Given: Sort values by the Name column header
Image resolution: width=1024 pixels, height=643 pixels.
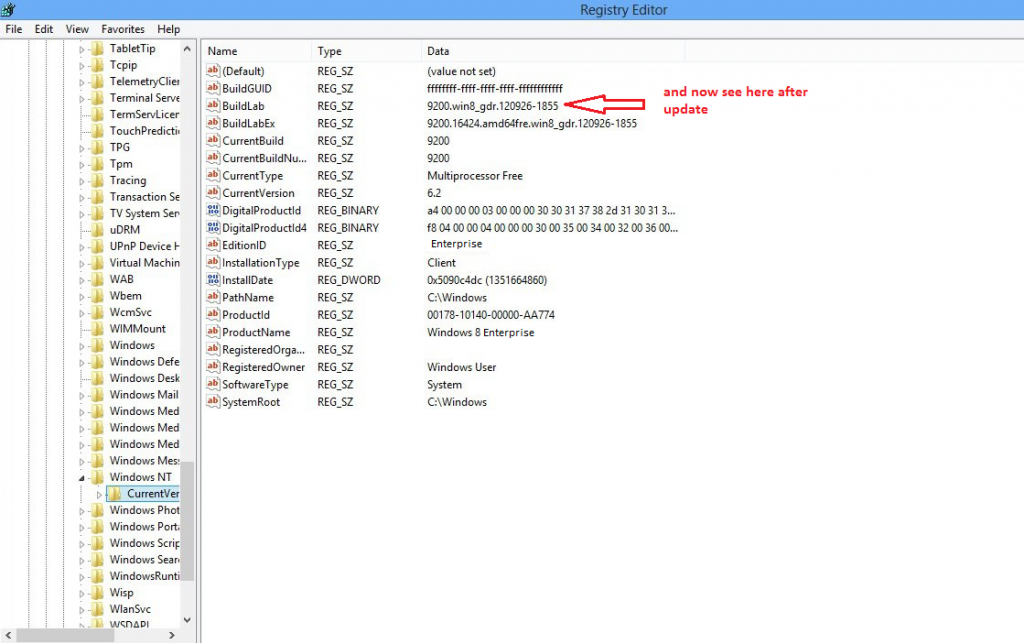Looking at the screenshot, I should click(x=257, y=51).
